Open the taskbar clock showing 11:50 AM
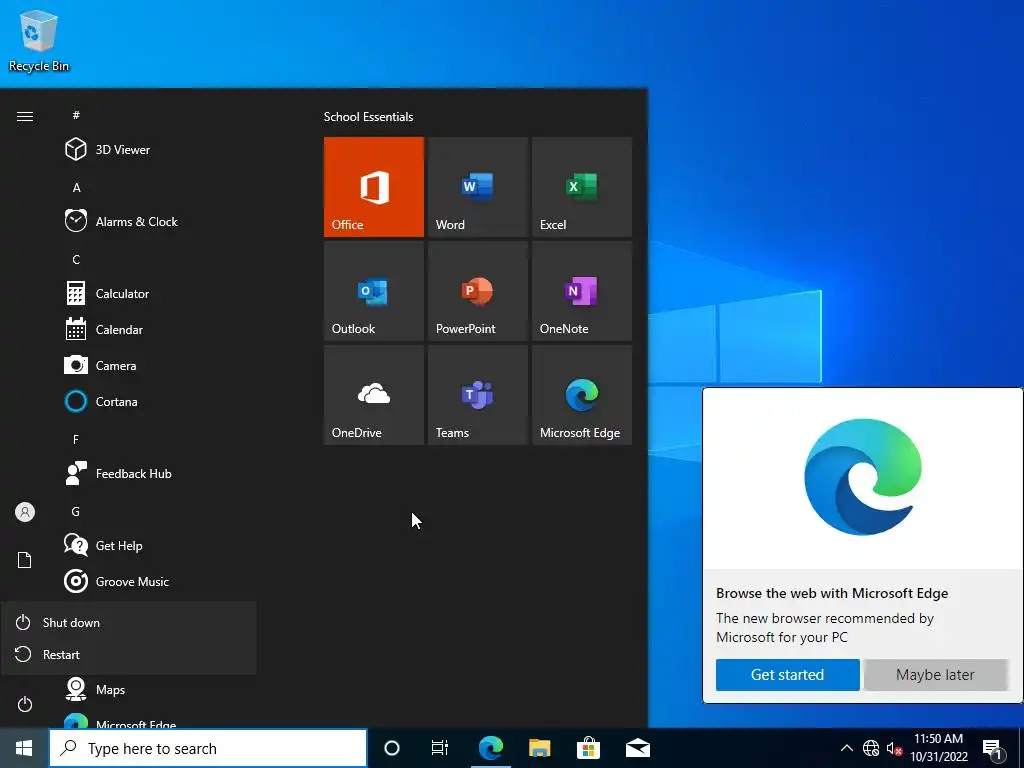 pos(938,748)
